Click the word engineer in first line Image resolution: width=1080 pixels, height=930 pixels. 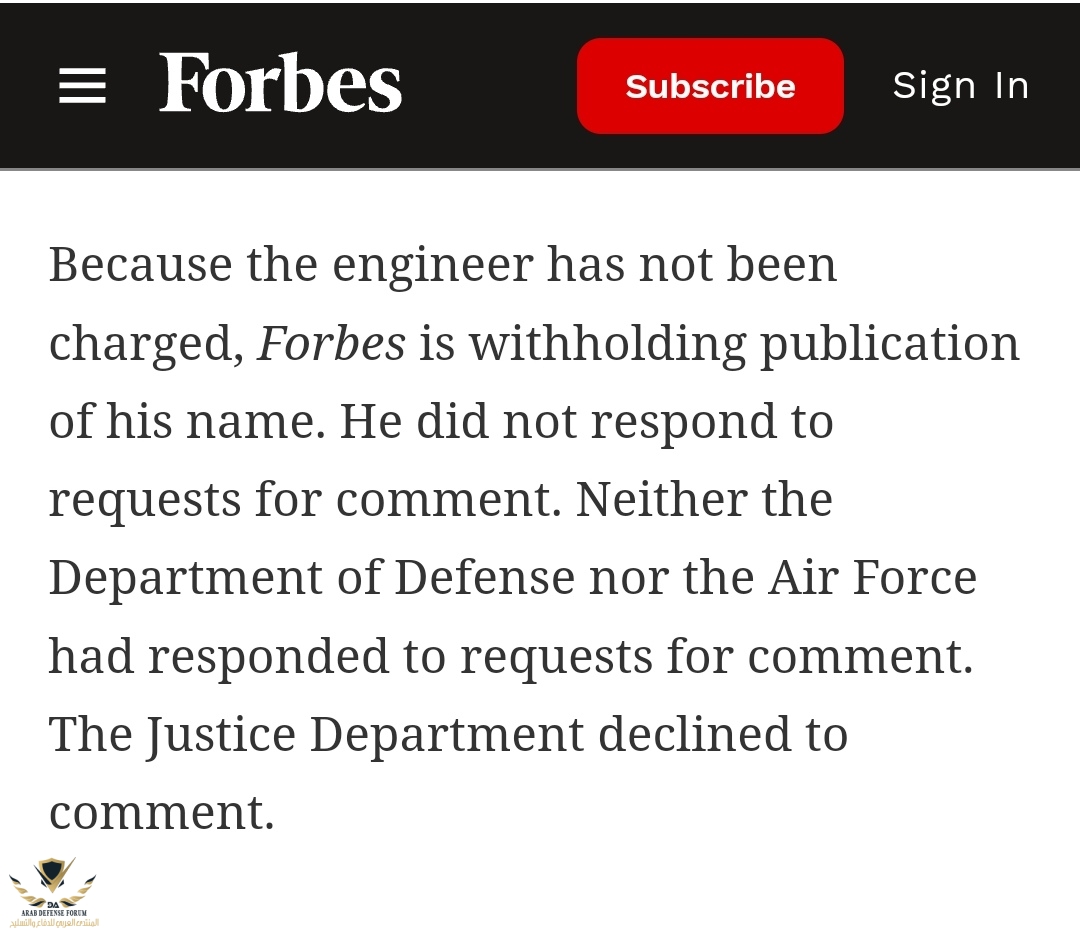[433, 267]
